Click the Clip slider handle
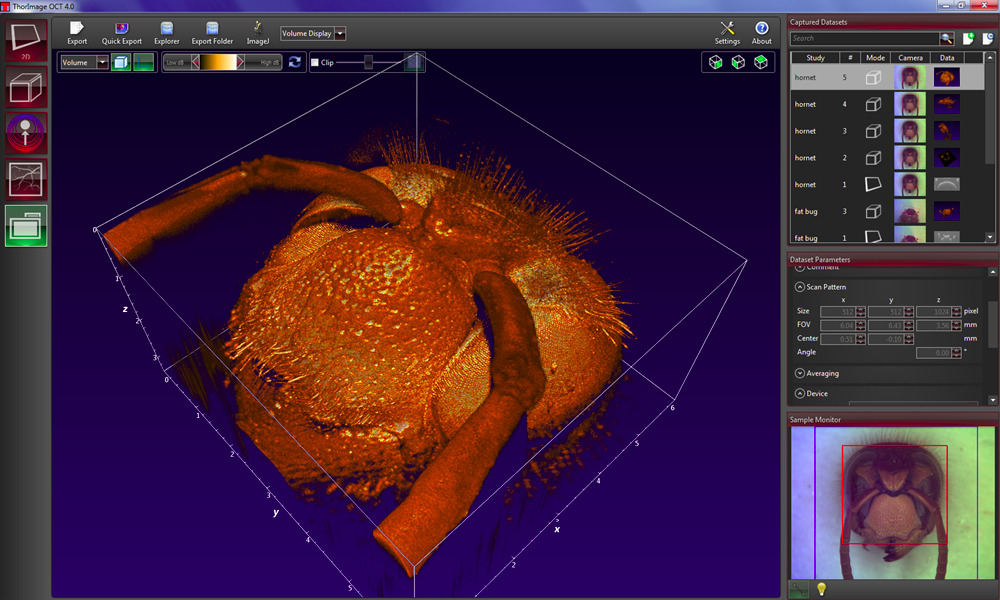 (368, 62)
